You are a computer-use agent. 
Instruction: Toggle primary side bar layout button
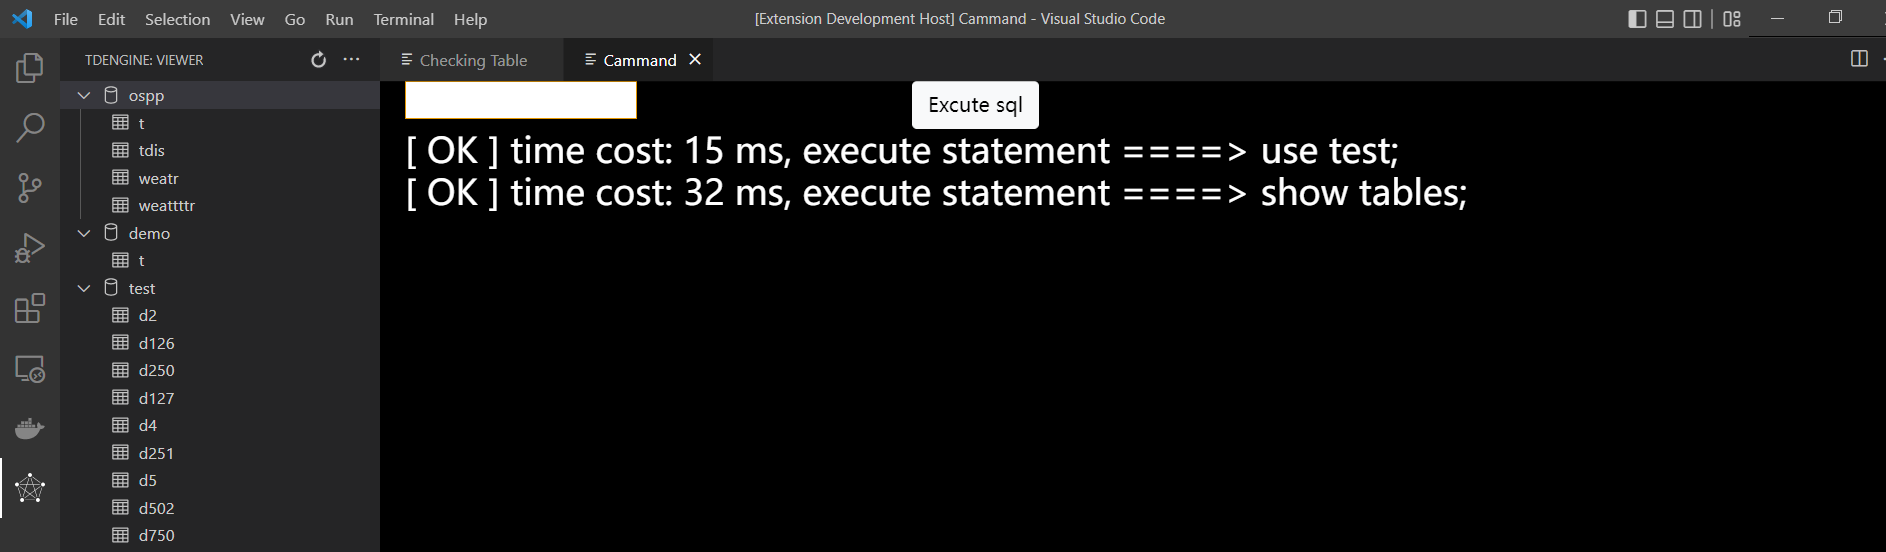pyautogui.click(x=1637, y=19)
